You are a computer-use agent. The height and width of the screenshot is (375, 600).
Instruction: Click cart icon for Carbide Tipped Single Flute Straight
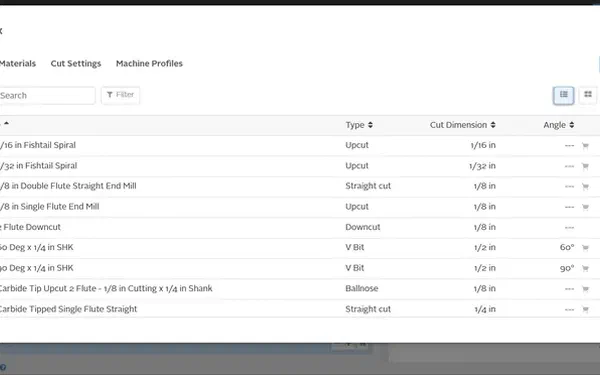tap(585, 310)
